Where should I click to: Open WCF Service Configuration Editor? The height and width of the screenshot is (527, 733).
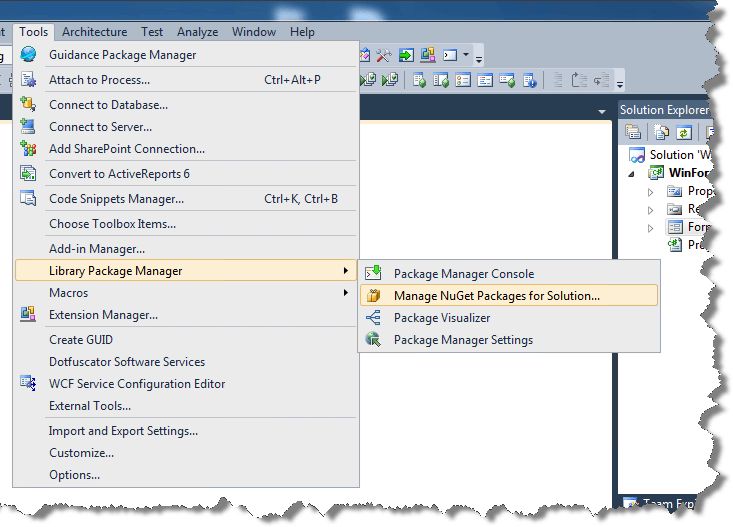[186, 384]
